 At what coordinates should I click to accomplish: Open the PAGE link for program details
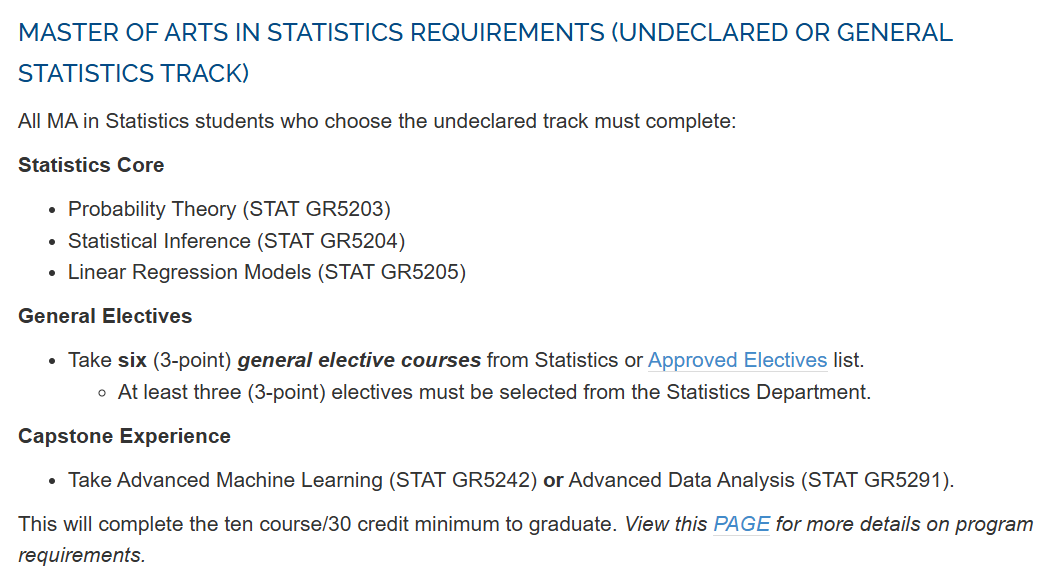741,524
